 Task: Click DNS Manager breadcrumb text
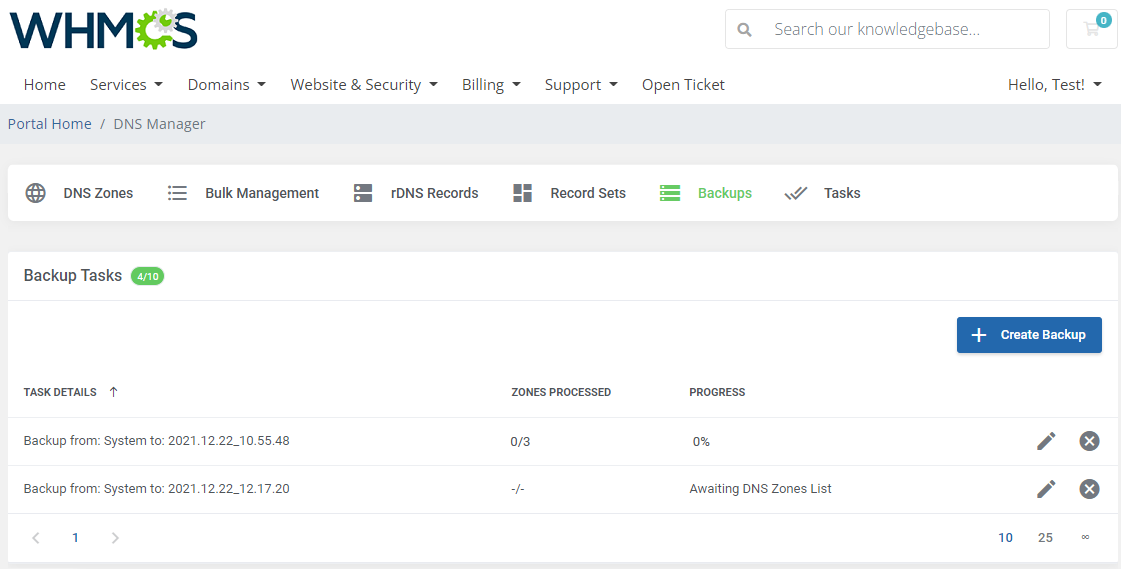(159, 124)
